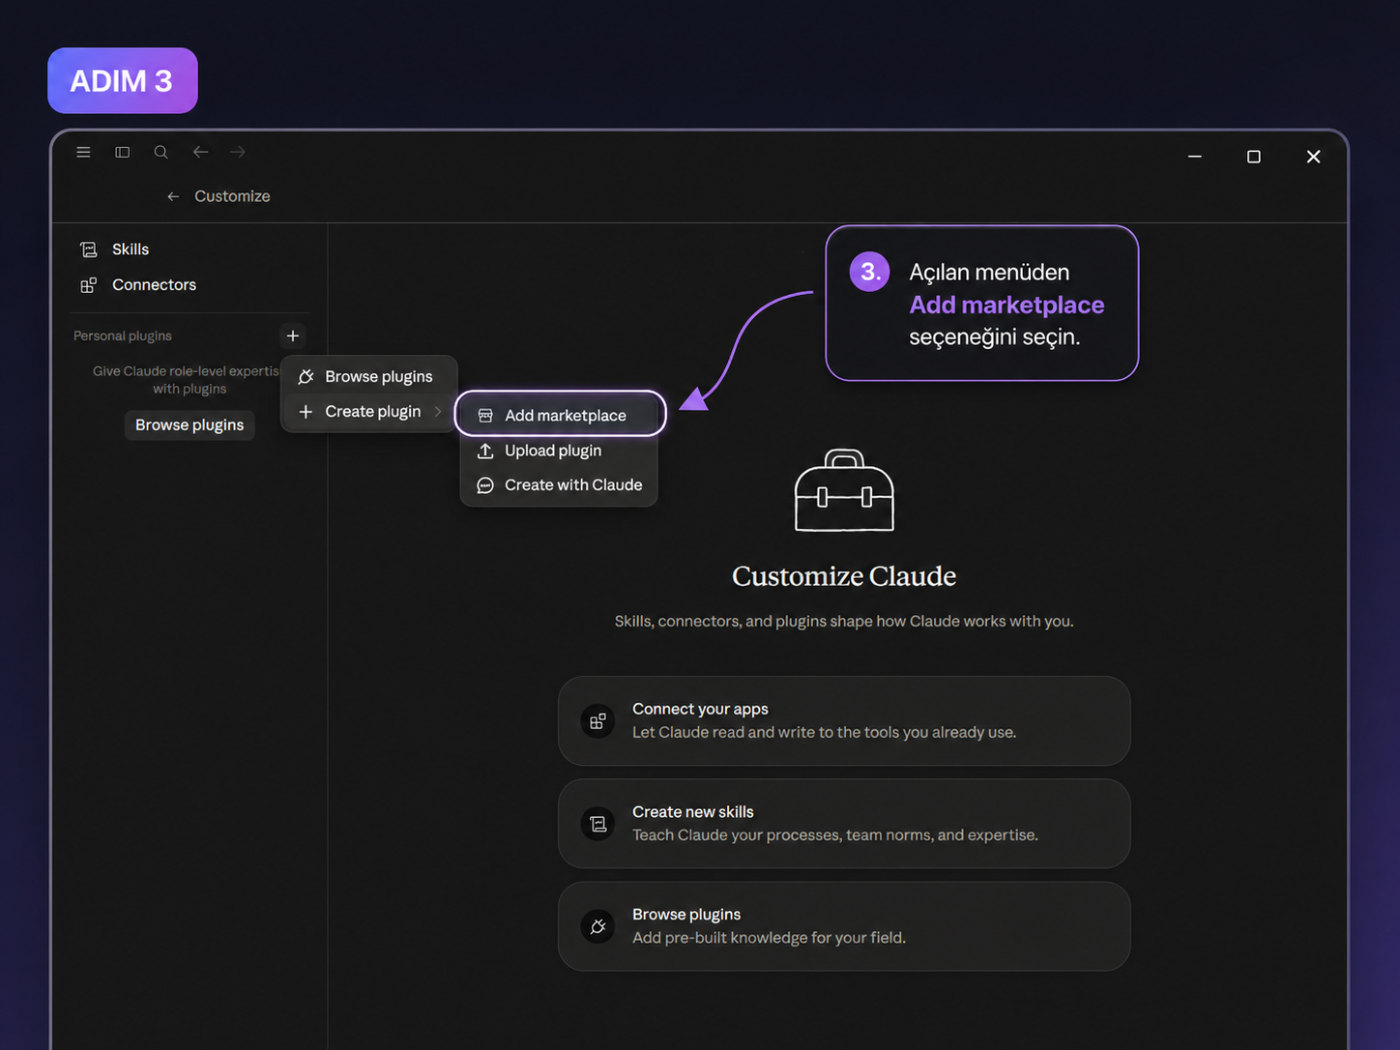Click the toolbox illustration above Customize Claude

[844, 490]
